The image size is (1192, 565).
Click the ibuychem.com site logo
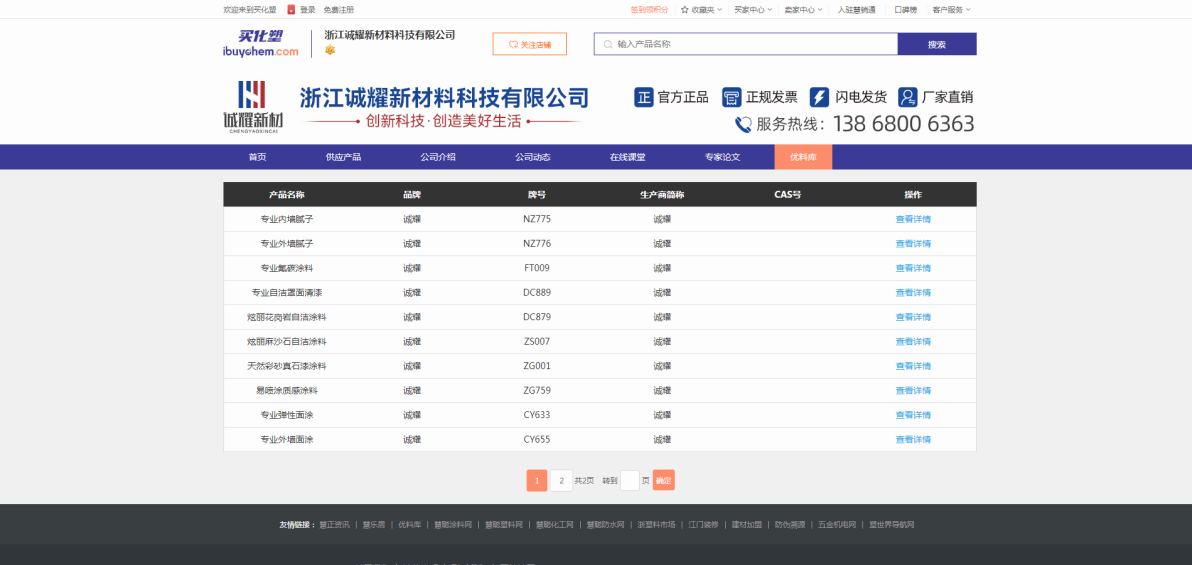point(261,44)
